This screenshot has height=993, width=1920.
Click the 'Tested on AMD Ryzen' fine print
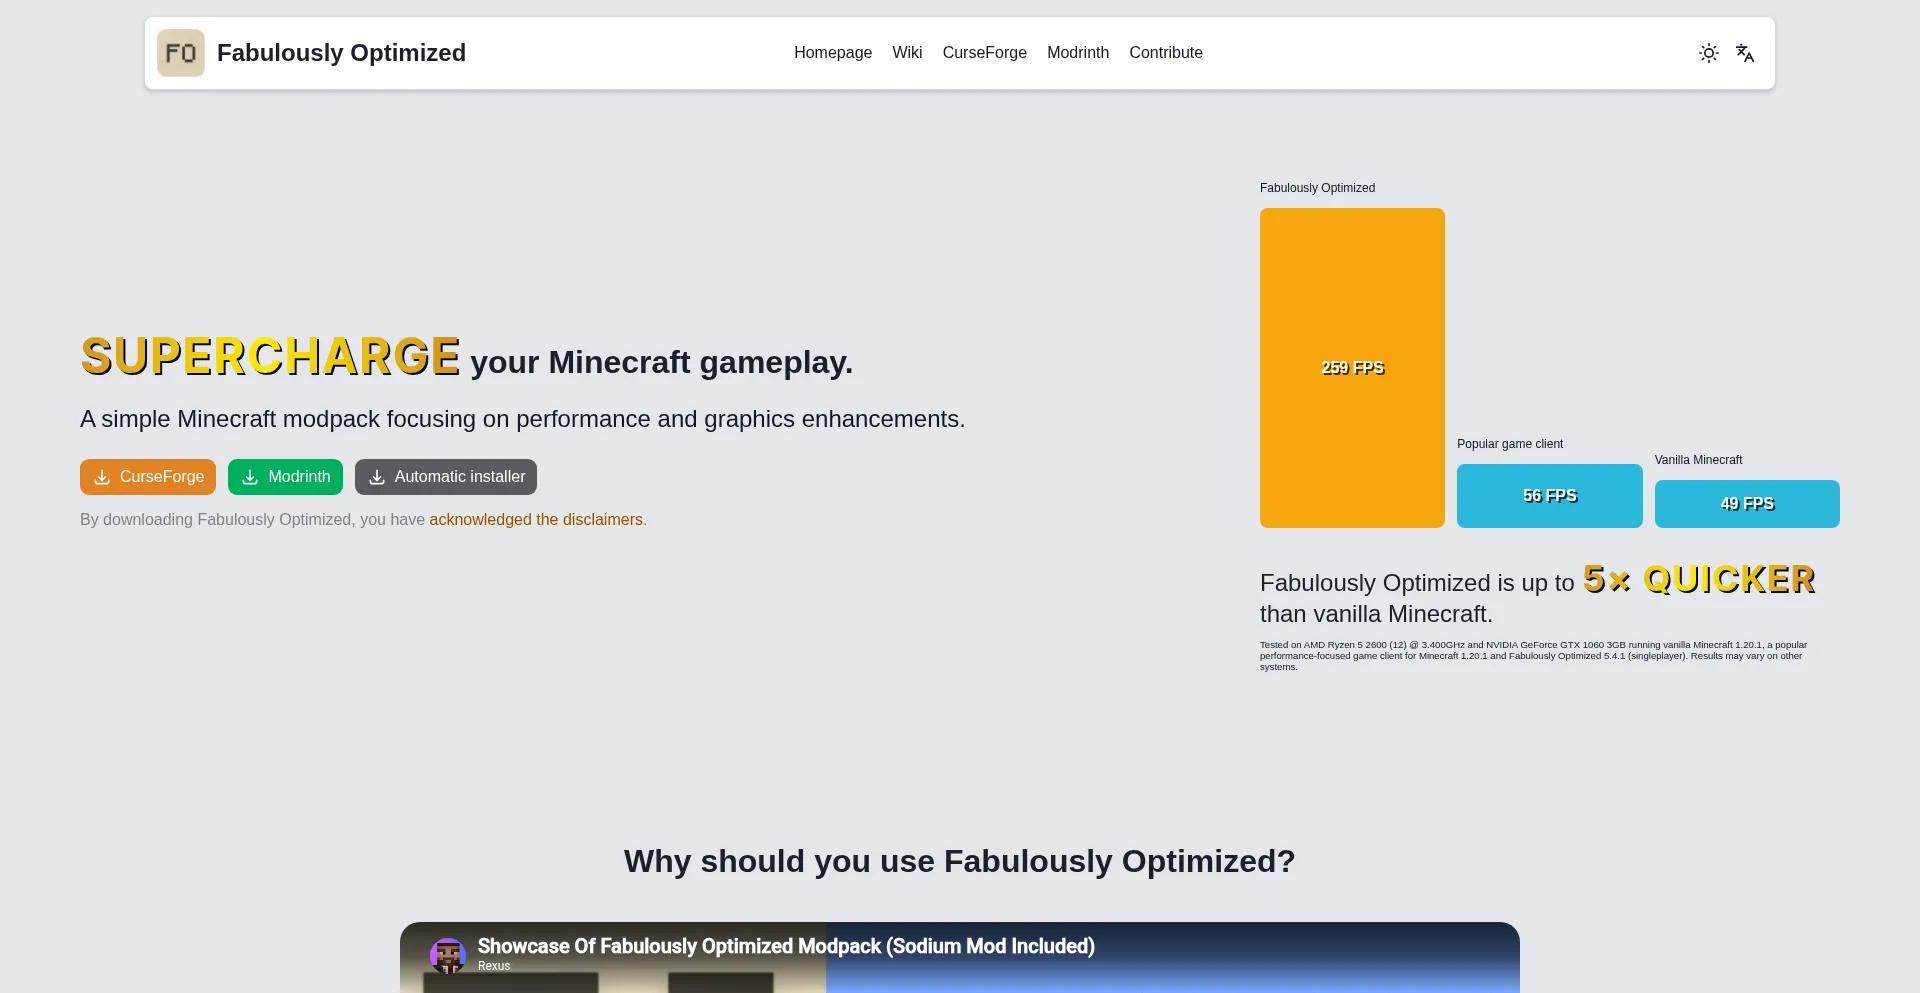coord(1533,656)
